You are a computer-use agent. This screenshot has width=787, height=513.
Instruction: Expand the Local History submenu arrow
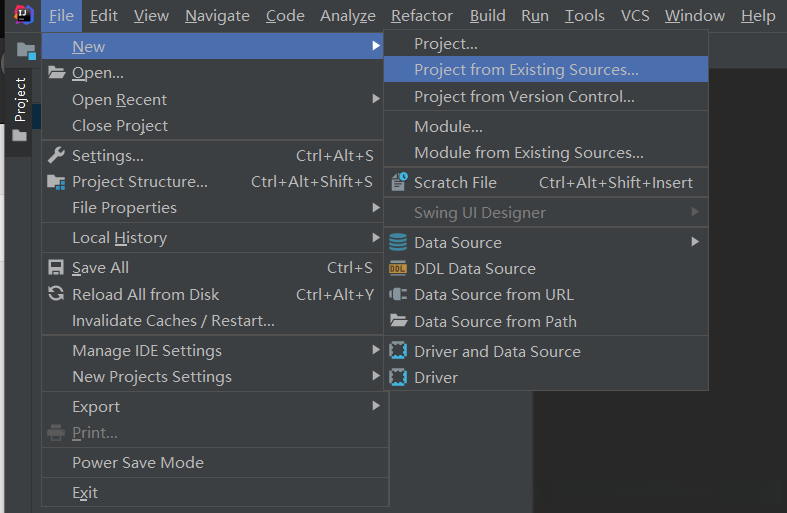[x=376, y=238]
